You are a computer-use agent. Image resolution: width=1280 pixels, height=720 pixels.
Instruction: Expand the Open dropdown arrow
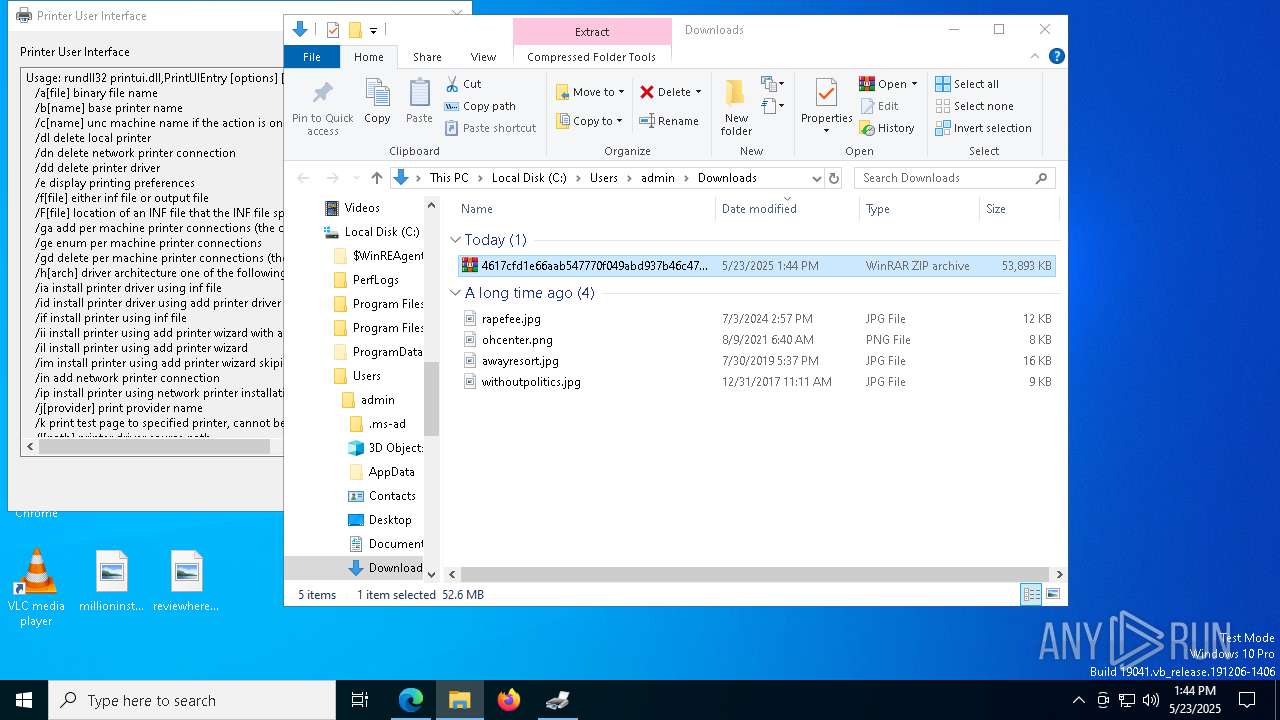pos(914,84)
